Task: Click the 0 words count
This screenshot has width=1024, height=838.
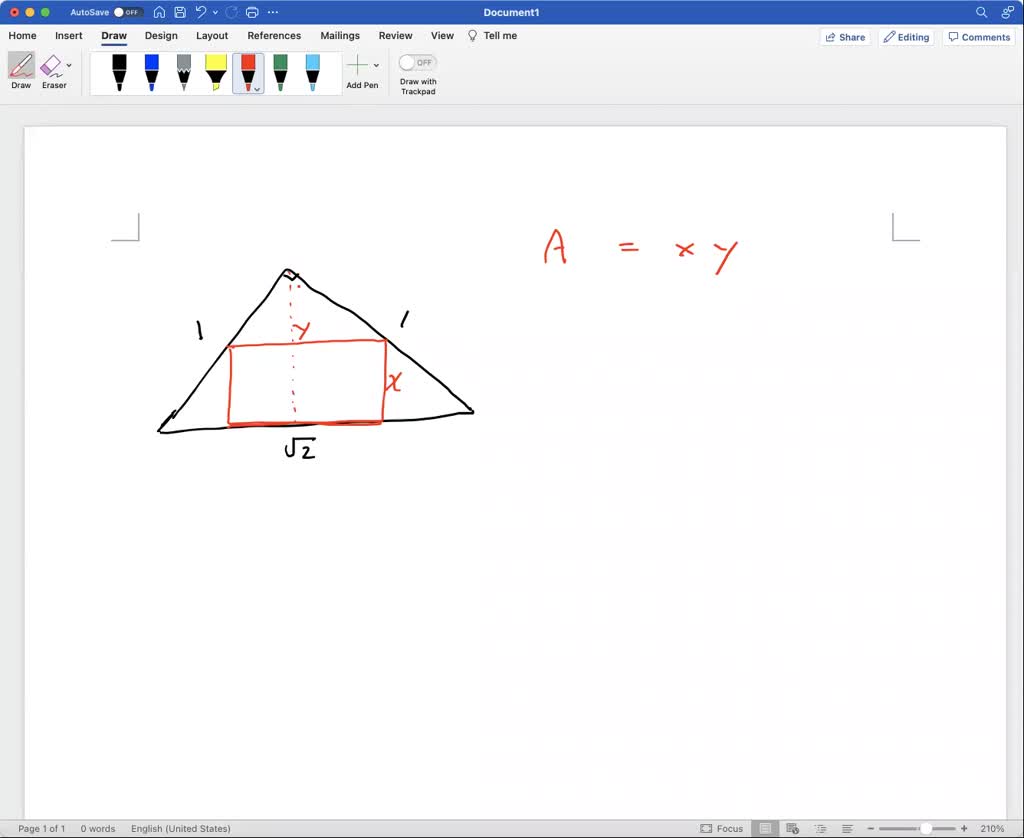Action: [98, 828]
